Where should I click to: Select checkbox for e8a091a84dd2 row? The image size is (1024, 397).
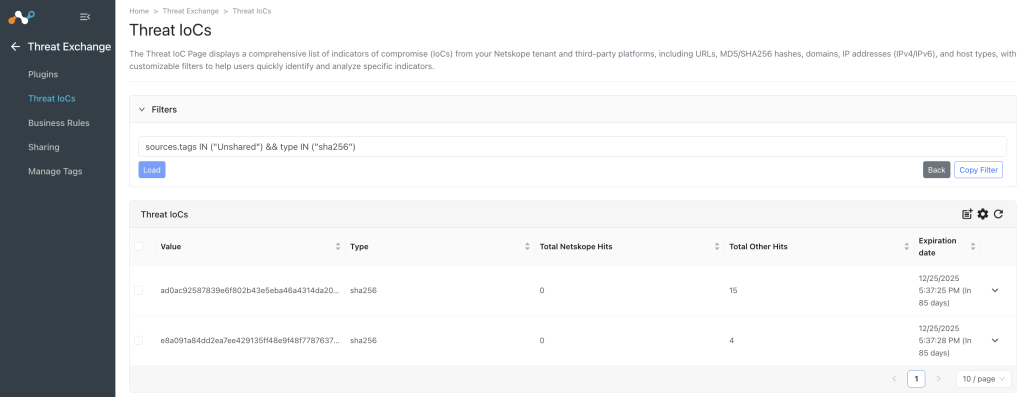tap(138, 341)
